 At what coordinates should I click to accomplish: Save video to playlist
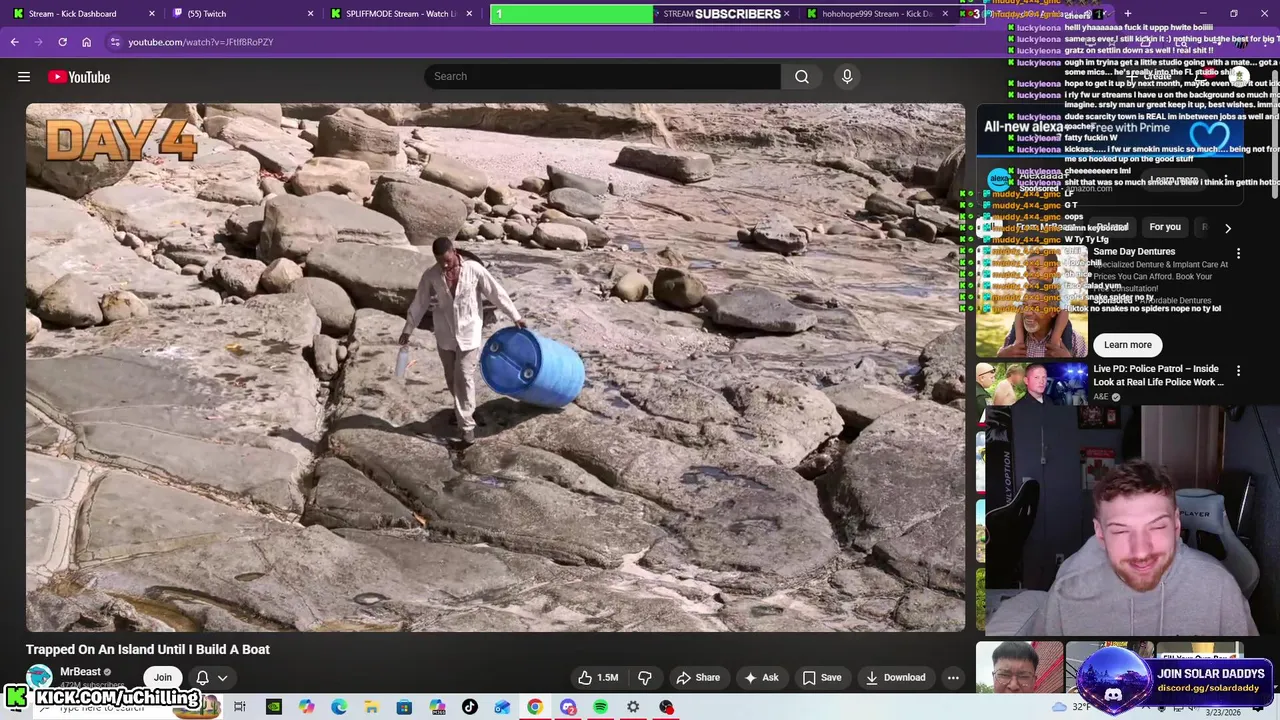click(x=821, y=677)
